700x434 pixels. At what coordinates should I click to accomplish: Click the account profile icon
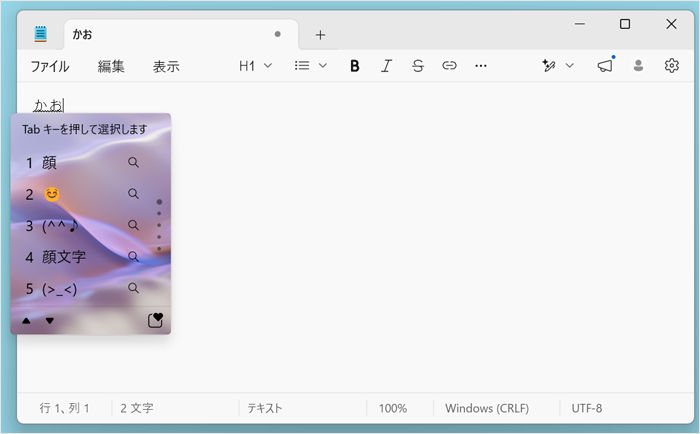638,66
